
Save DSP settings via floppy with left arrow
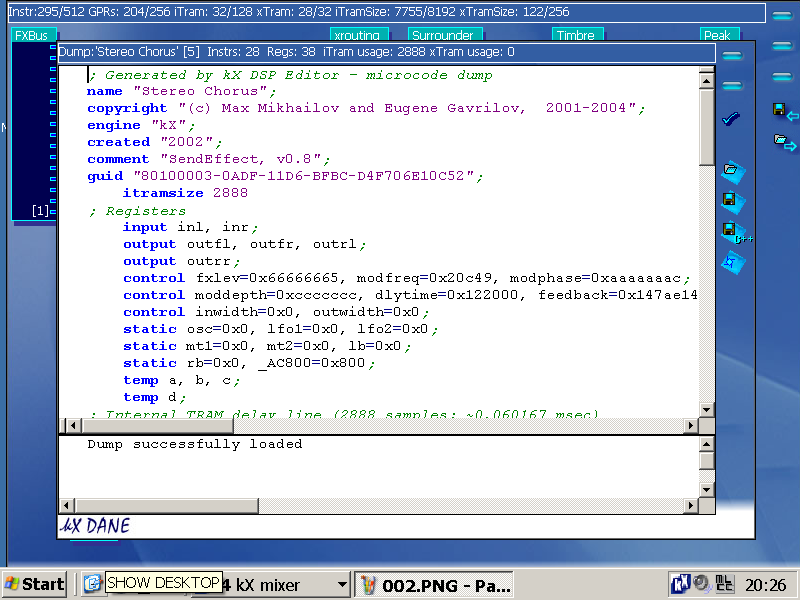(785, 111)
